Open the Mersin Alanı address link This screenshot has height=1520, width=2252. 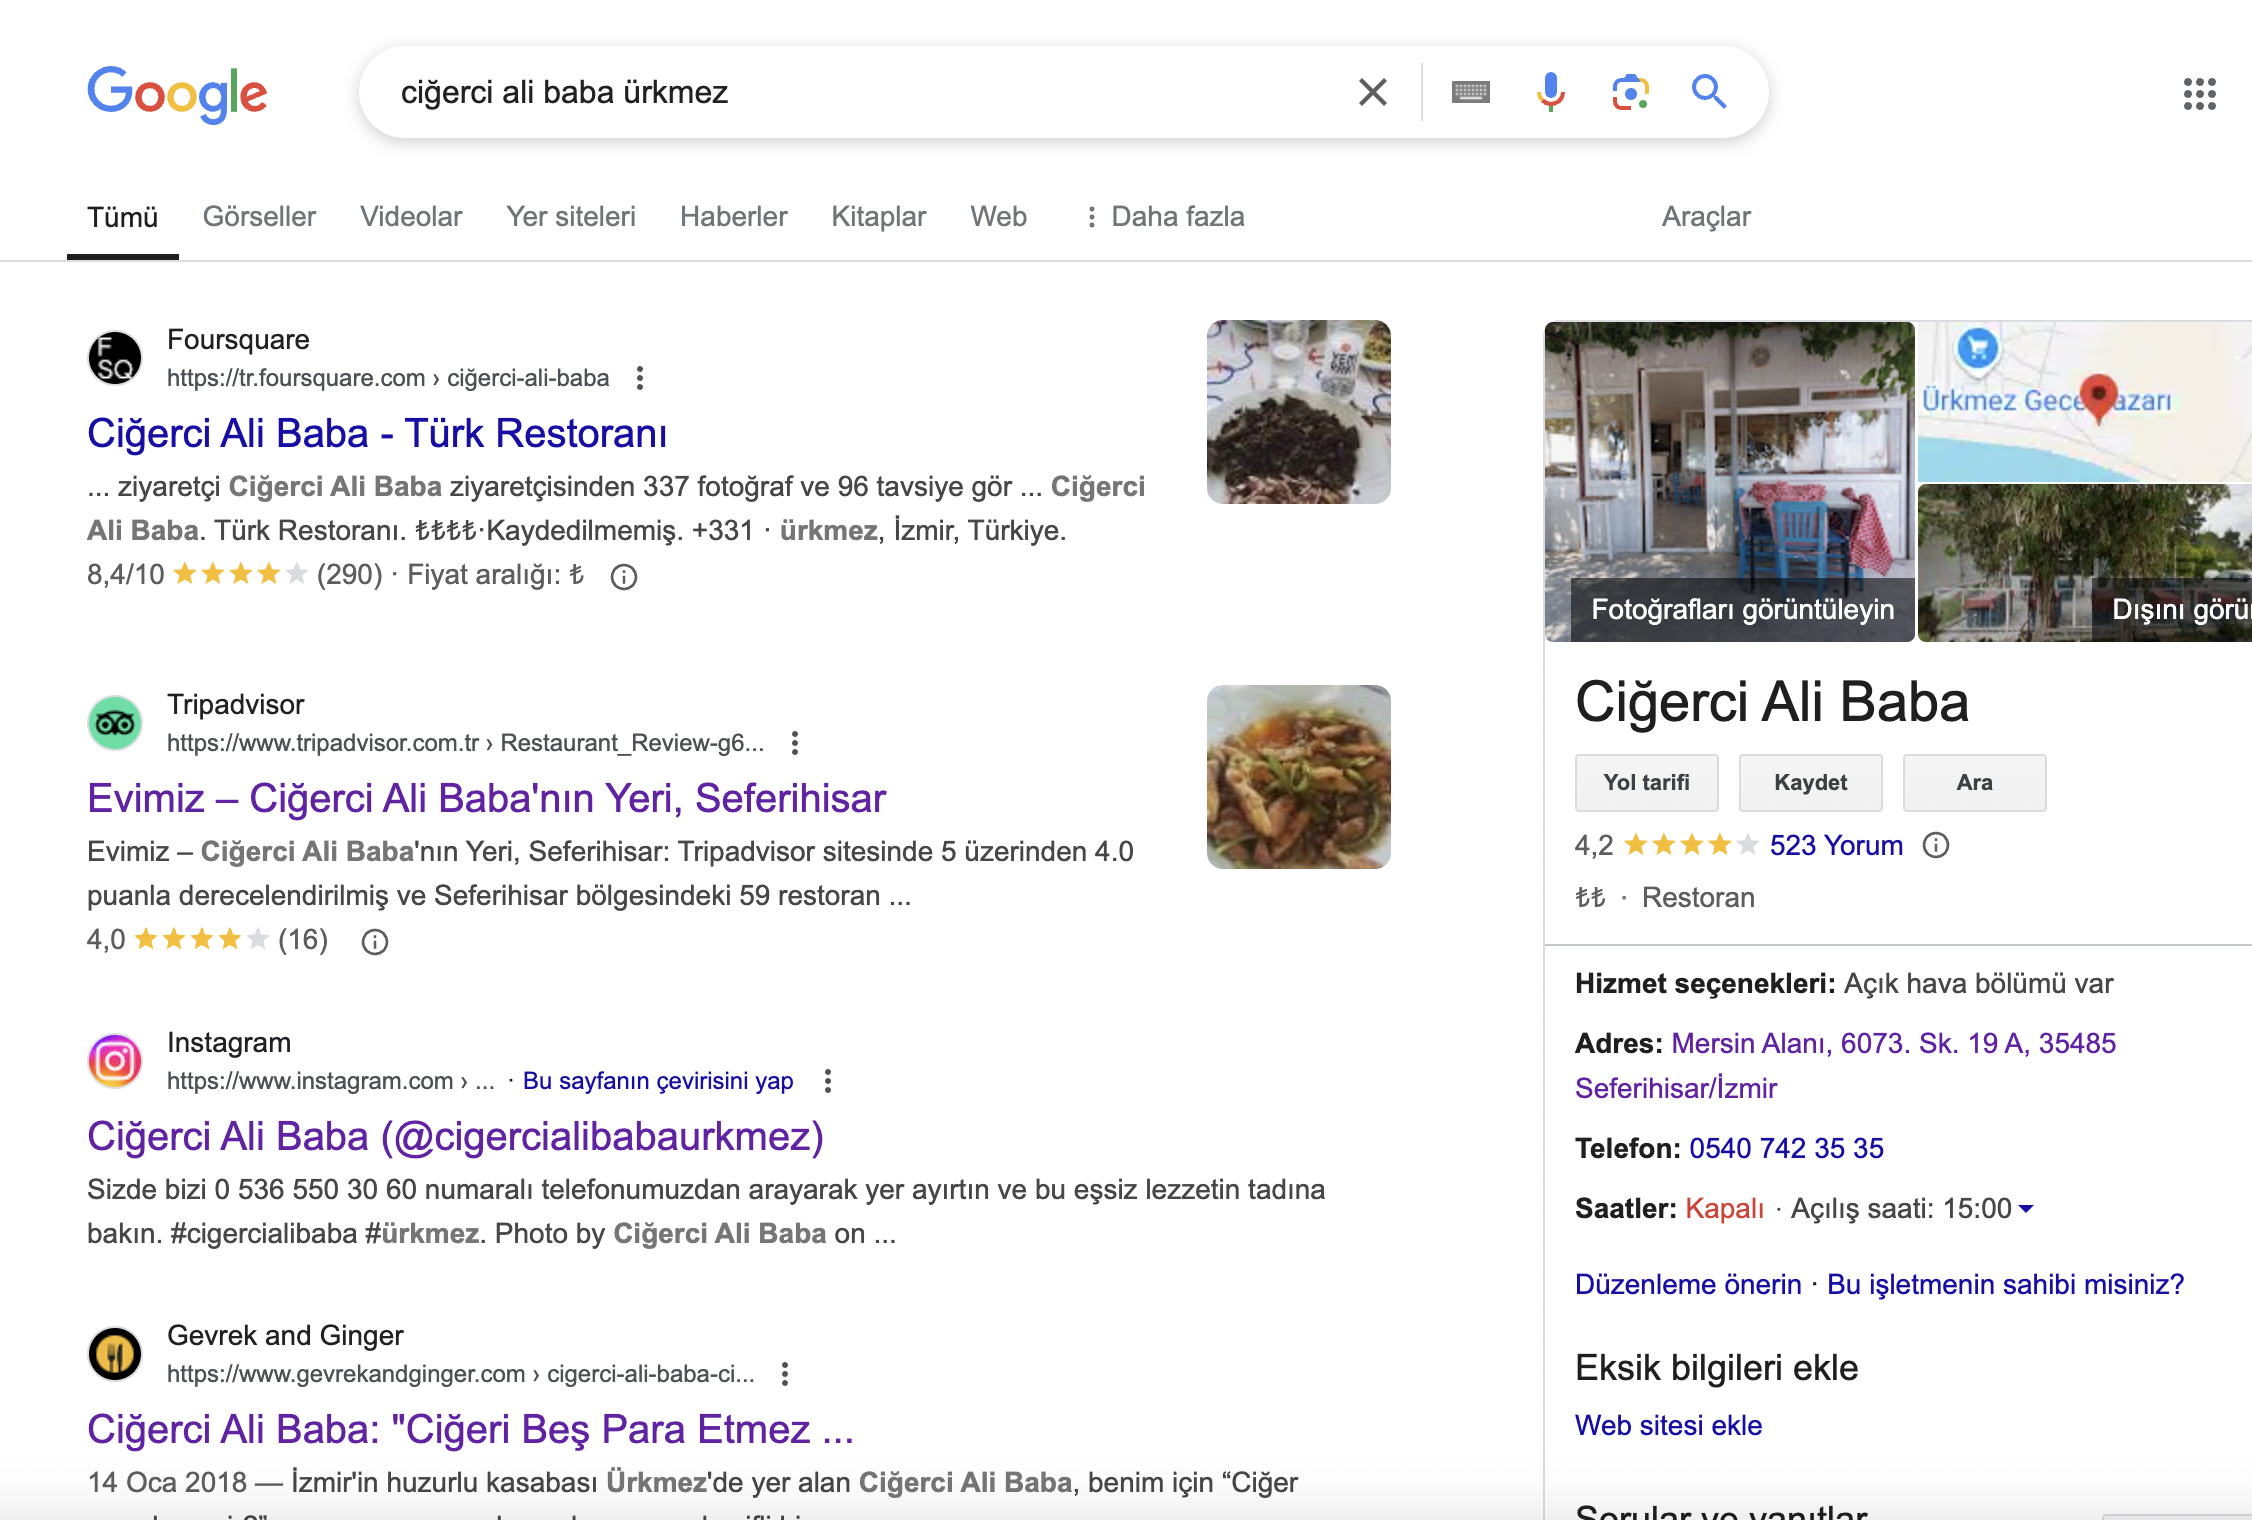[1845, 1066]
